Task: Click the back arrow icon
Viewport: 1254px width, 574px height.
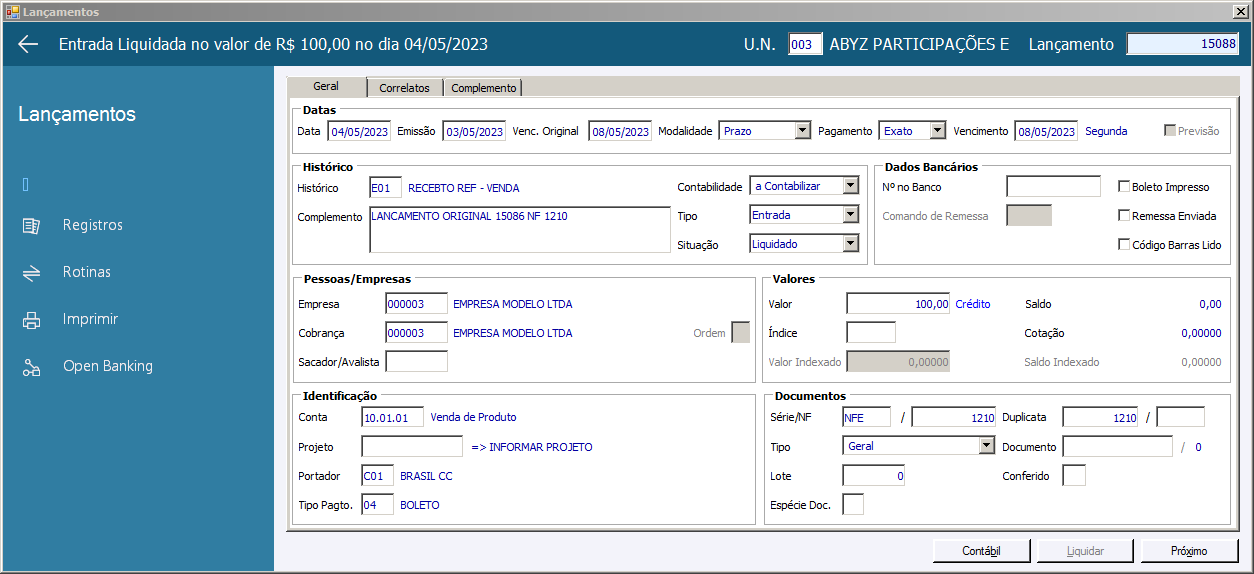Action: click(x=28, y=44)
